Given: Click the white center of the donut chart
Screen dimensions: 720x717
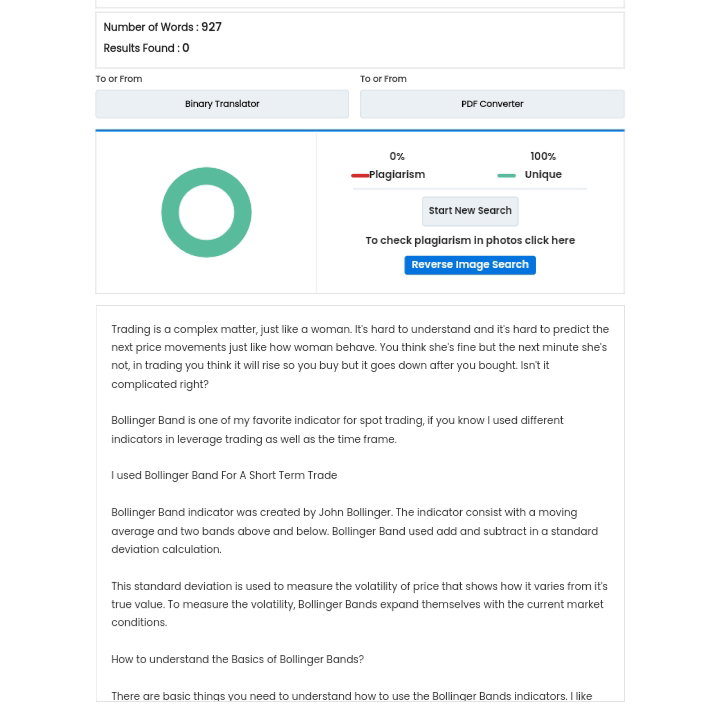Looking at the screenshot, I should pos(206,212).
